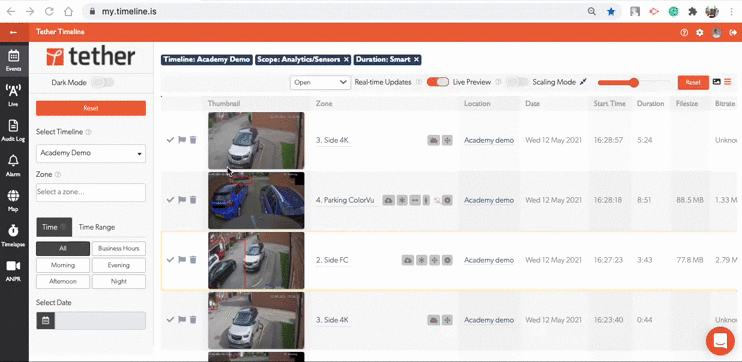Open the Chrome extensions puzzle icon
The height and width of the screenshot is (362, 742).
[x=693, y=12]
